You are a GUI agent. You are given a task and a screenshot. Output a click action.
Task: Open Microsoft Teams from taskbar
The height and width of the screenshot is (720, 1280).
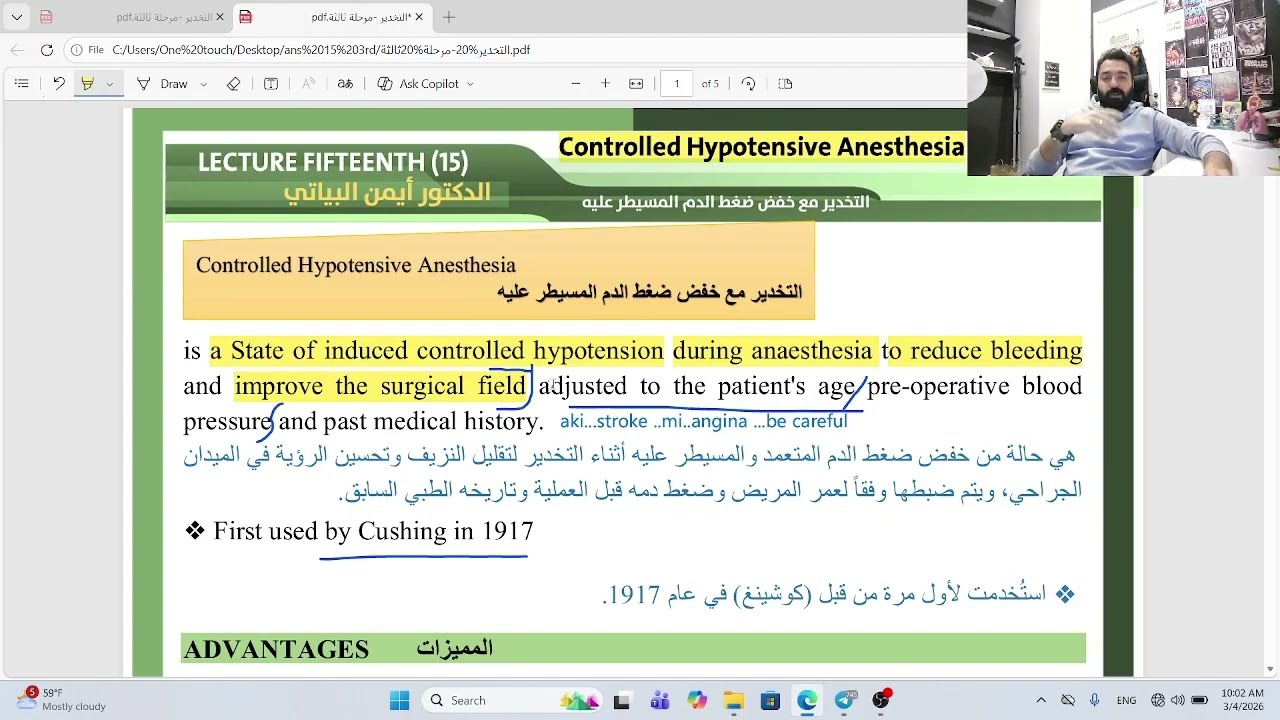point(659,701)
